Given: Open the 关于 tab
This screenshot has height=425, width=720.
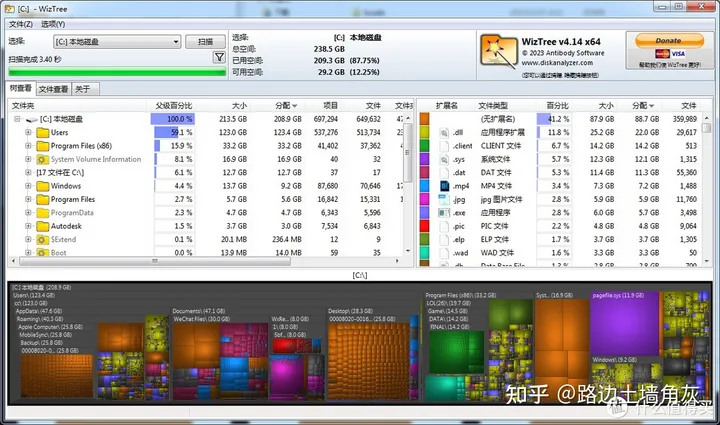Looking at the screenshot, I should pyautogui.click(x=83, y=89).
